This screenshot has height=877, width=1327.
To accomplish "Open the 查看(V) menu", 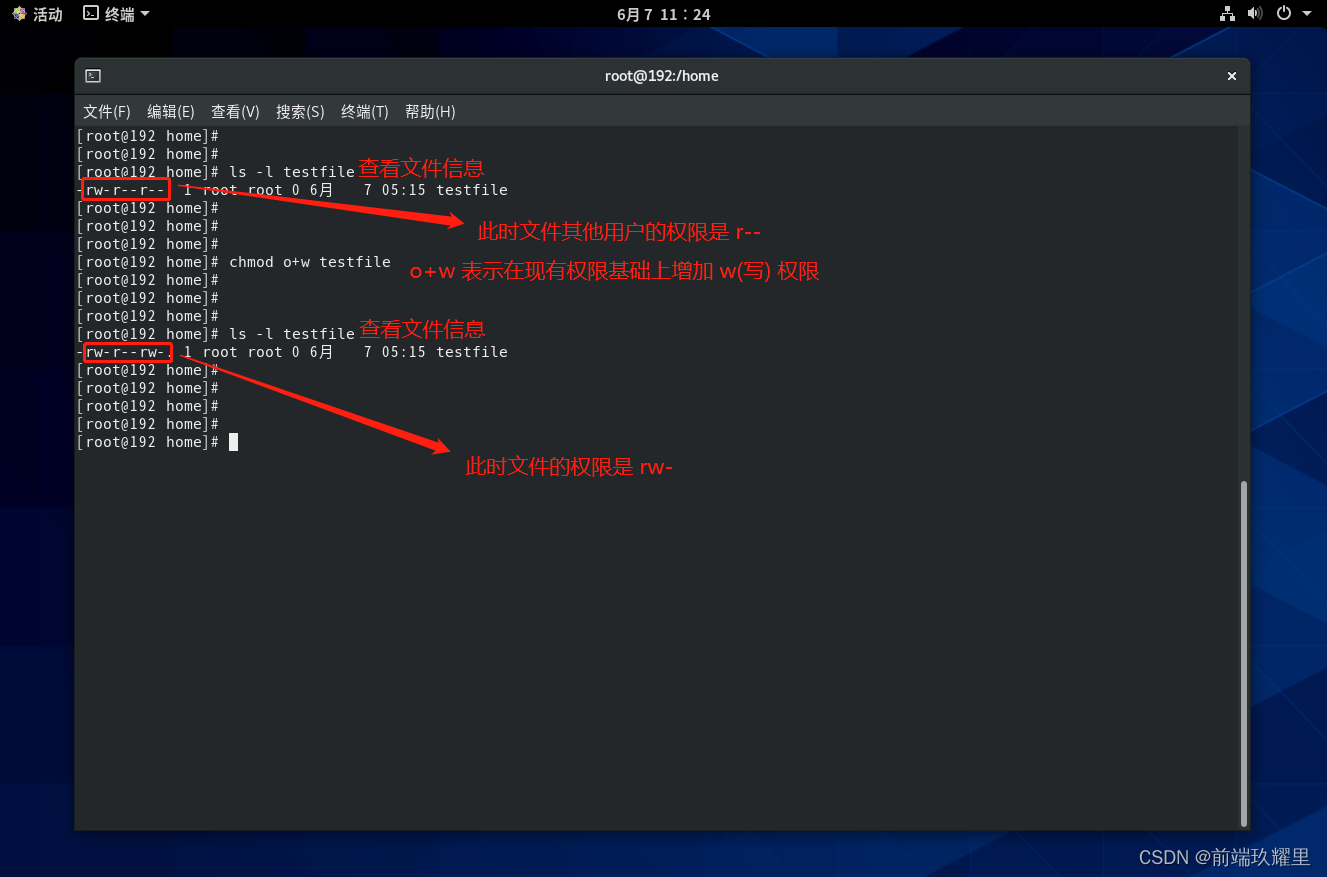I will pos(235,112).
